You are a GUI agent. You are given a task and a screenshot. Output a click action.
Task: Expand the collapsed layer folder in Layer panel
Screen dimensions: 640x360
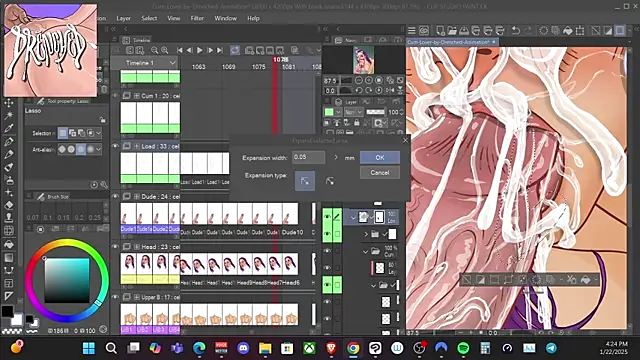point(366,234)
